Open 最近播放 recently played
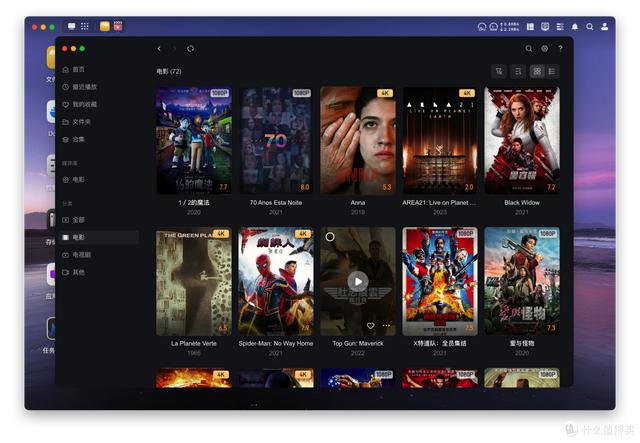This screenshot has height=443, width=640. 99,87
